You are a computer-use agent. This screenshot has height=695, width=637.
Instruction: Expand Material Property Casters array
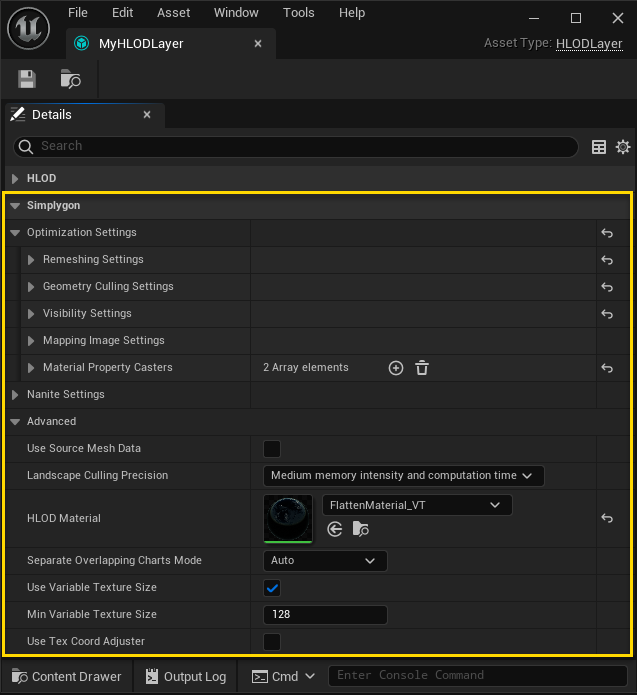31,368
